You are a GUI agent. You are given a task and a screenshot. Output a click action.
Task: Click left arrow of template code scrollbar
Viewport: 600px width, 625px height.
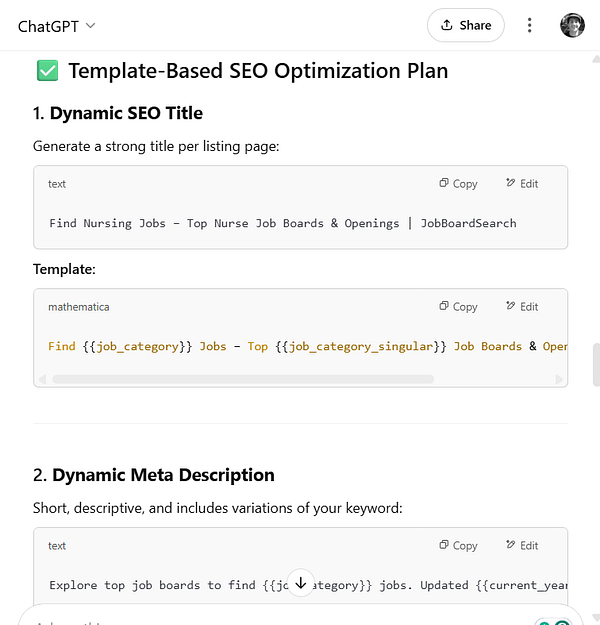tap(43, 379)
